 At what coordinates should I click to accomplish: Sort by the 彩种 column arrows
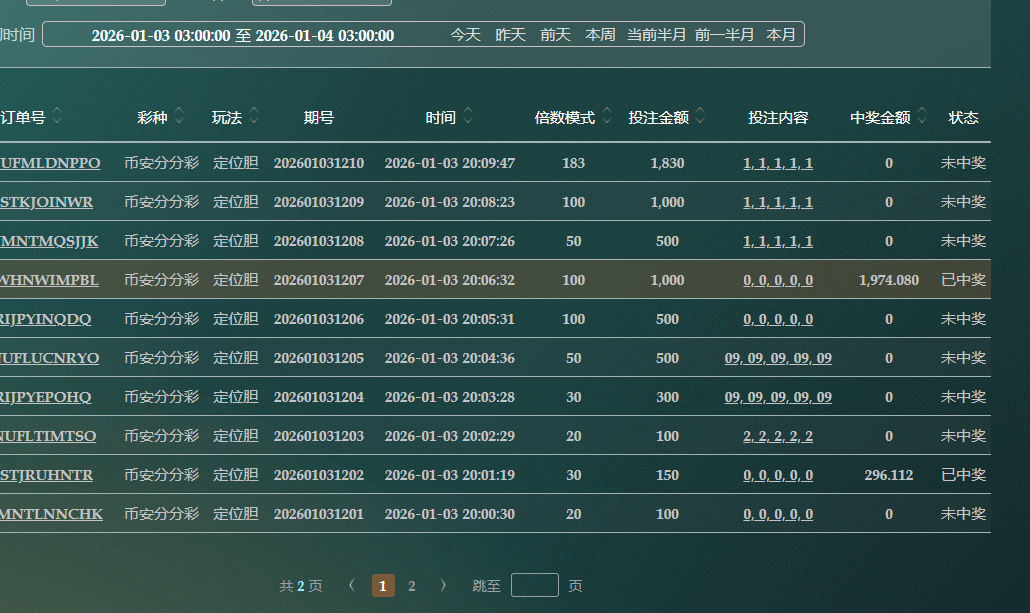coord(180,117)
